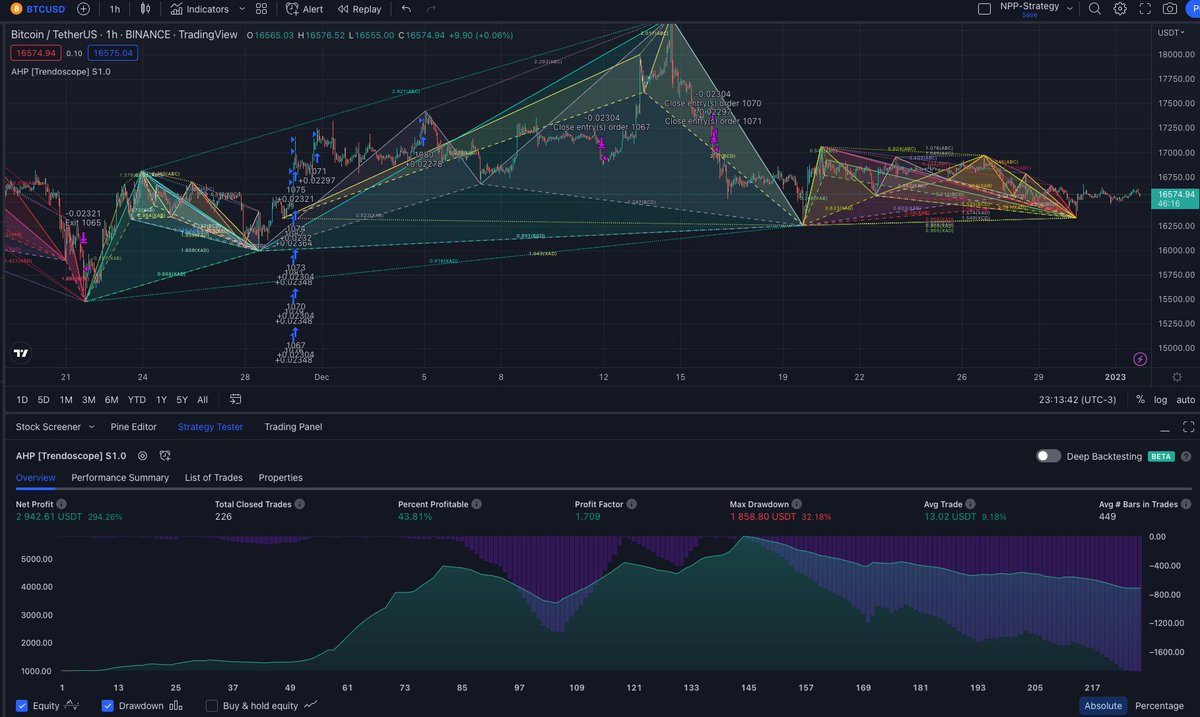Toggle auto scale
Screen dimensions: 1200x717
click(1185, 399)
